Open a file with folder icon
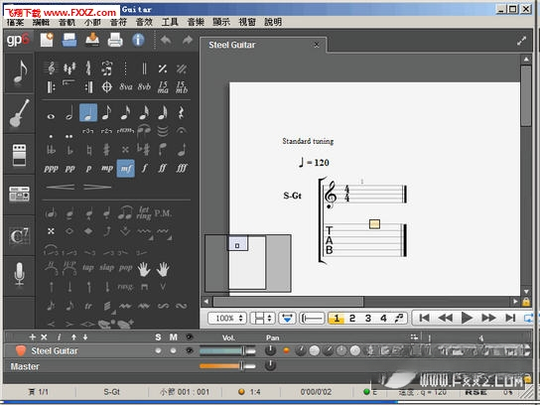The height and width of the screenshot is (405, 540). [69, 40]
